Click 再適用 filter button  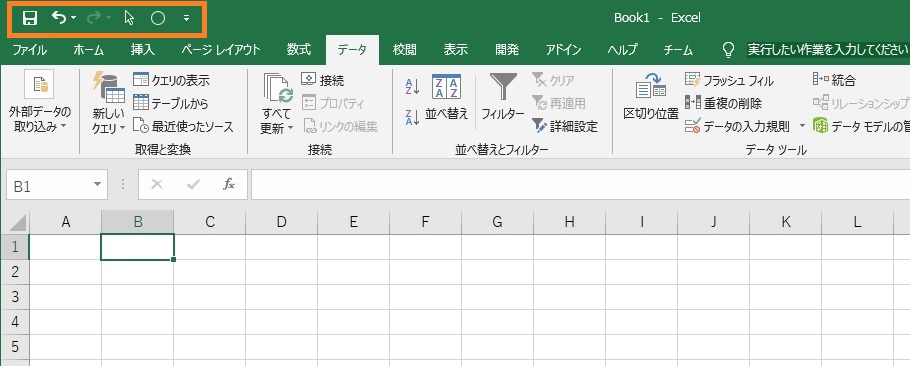559,103
